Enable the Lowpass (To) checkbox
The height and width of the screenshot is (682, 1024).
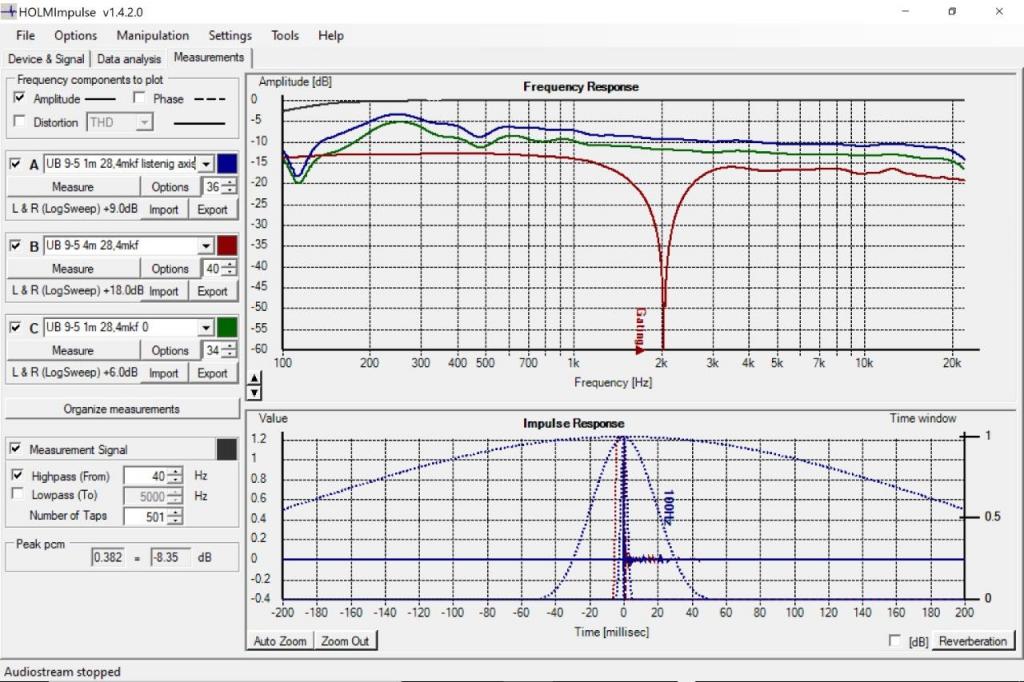(x=18, y=495)
